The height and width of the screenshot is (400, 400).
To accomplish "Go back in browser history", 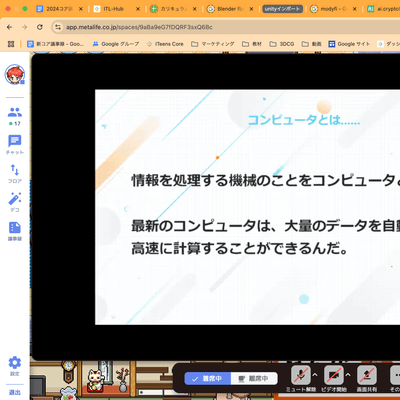I will tap(9, 27).
